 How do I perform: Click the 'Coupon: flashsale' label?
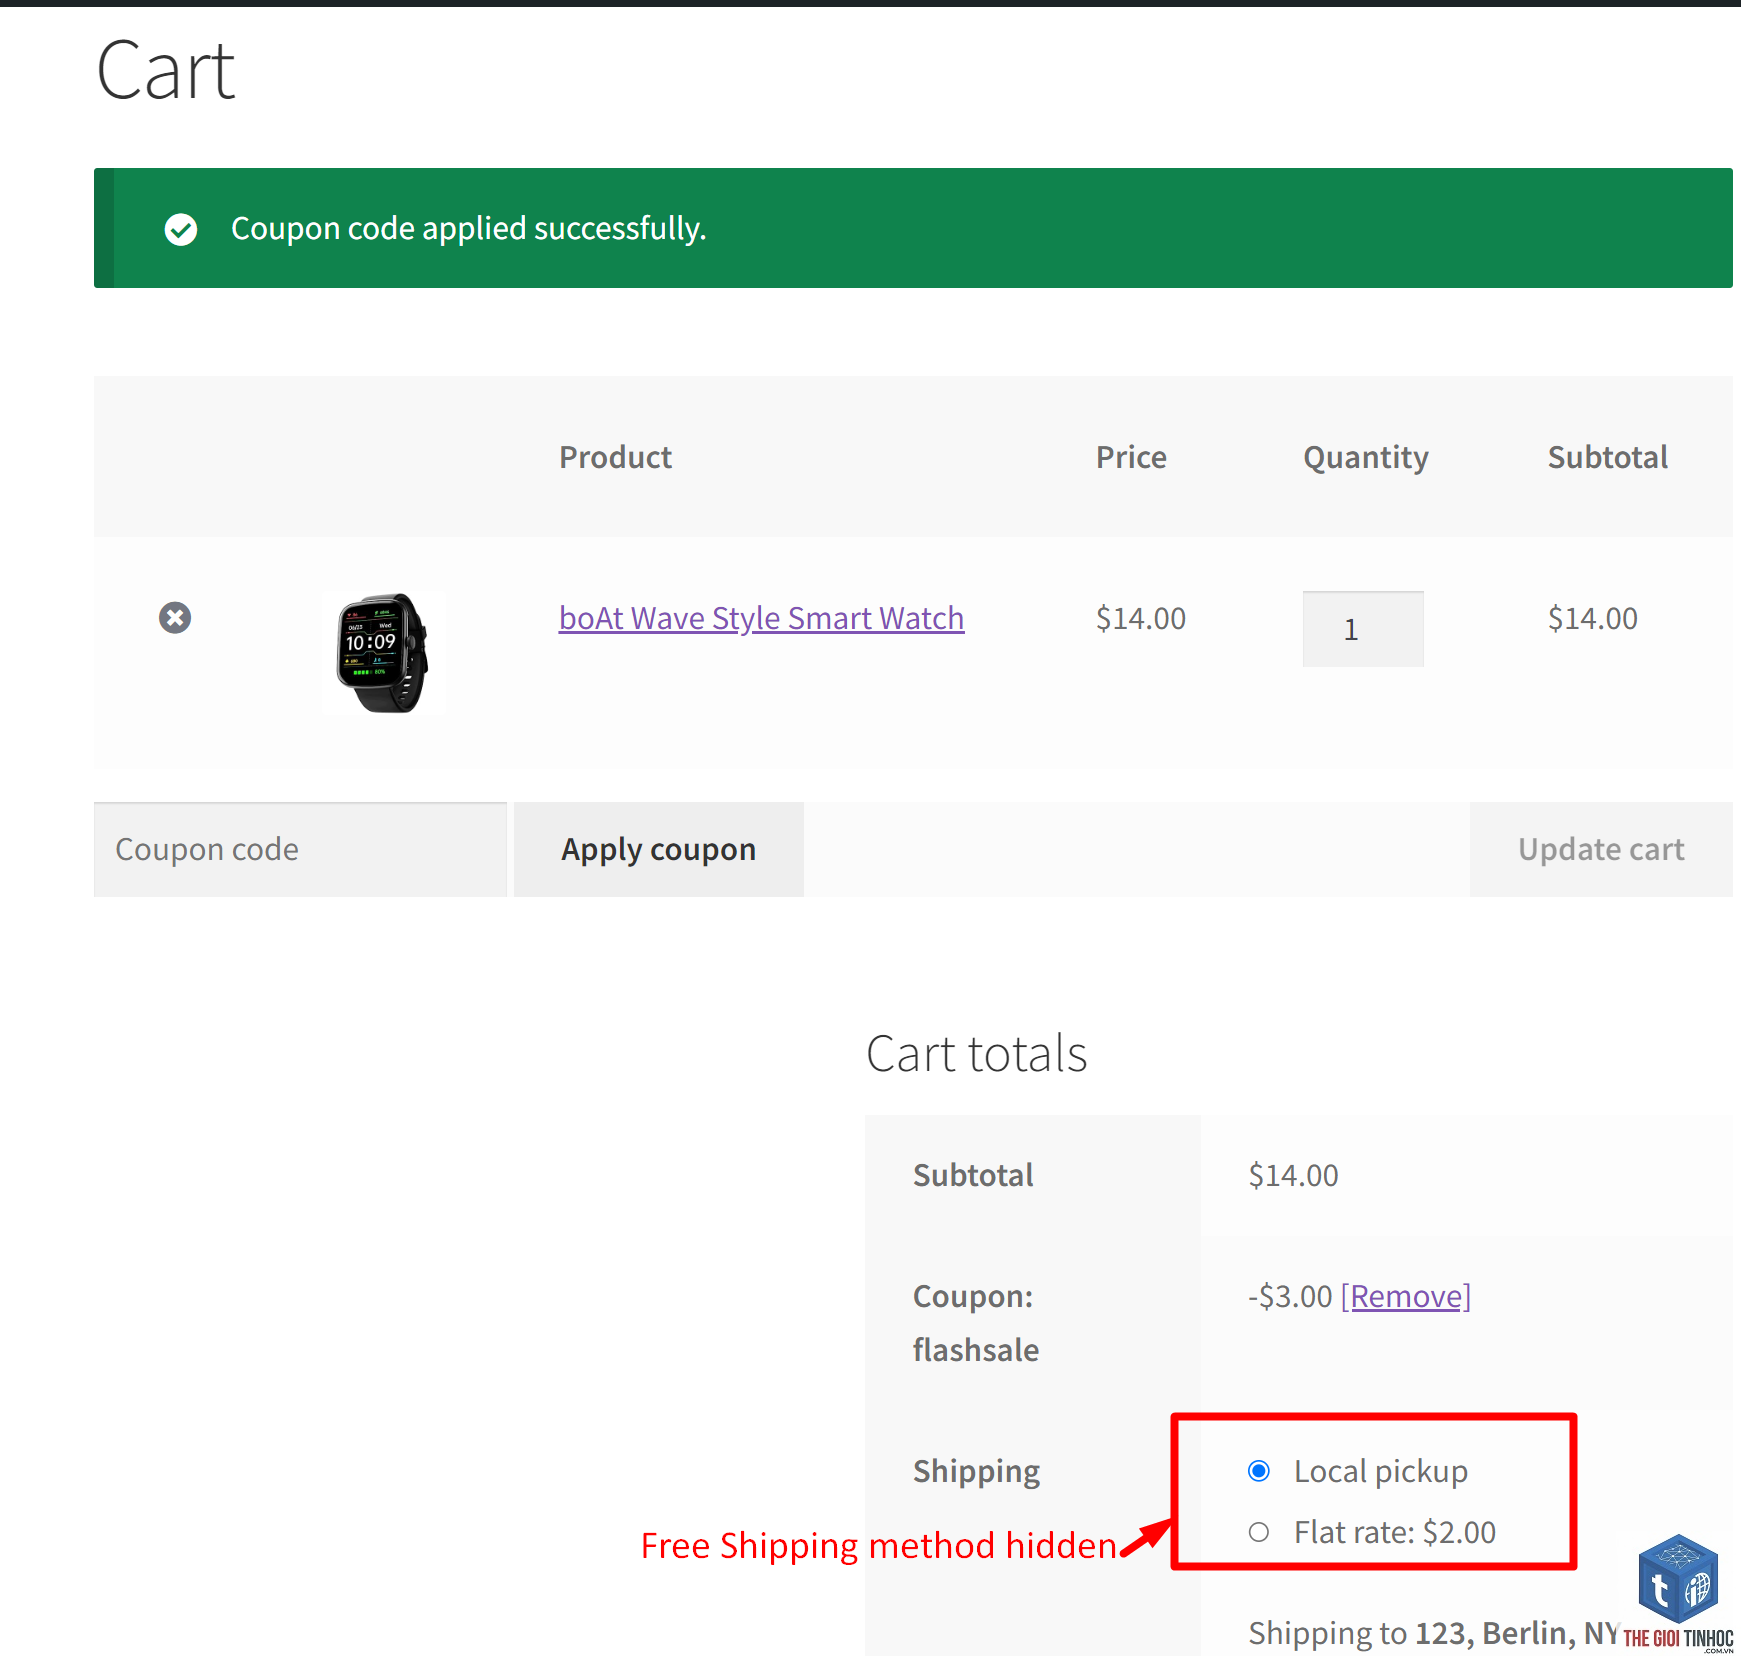[976, 1323]
